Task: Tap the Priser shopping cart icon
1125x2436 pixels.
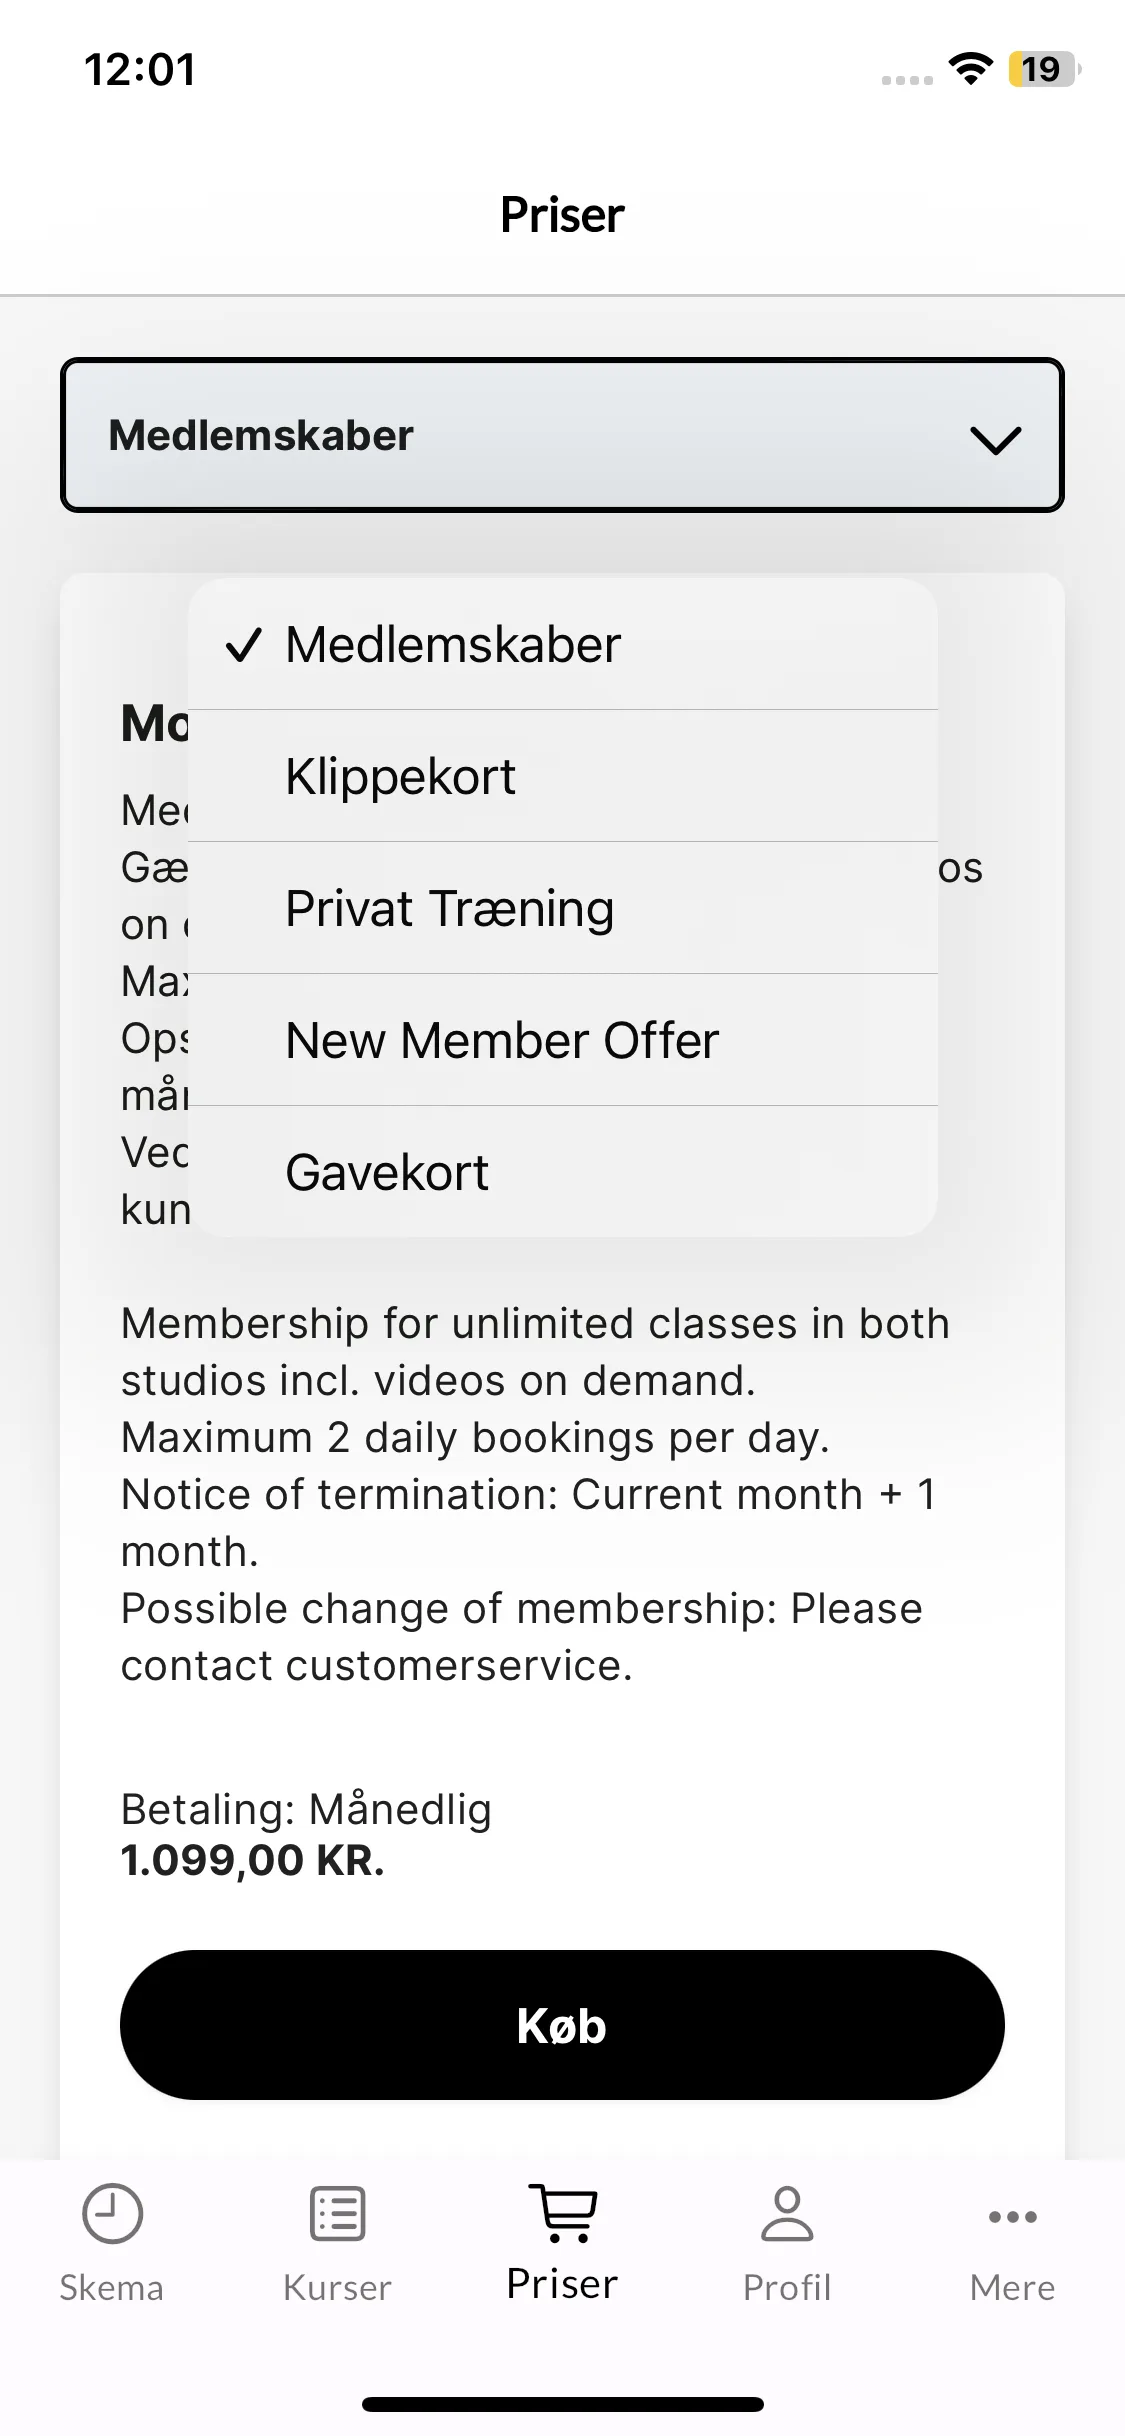Action: (x=563, y=2212)
